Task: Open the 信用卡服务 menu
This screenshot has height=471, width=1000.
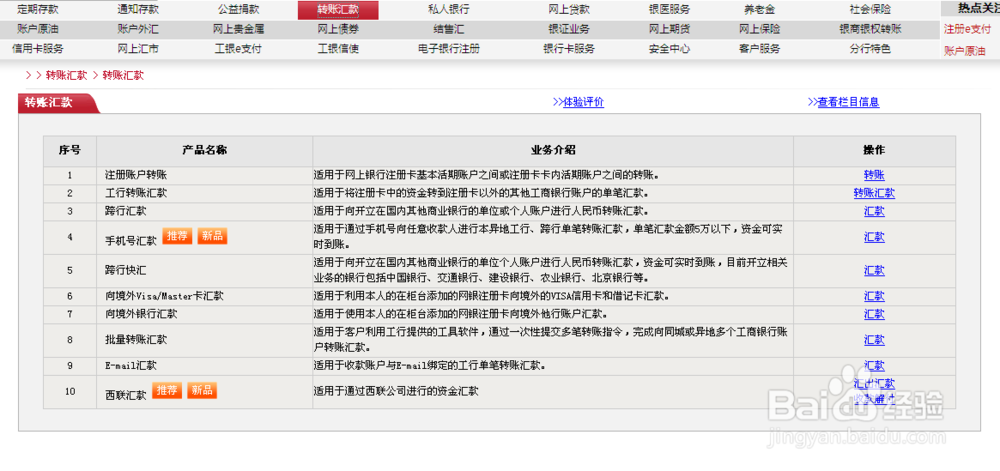Action: [38, 49]
